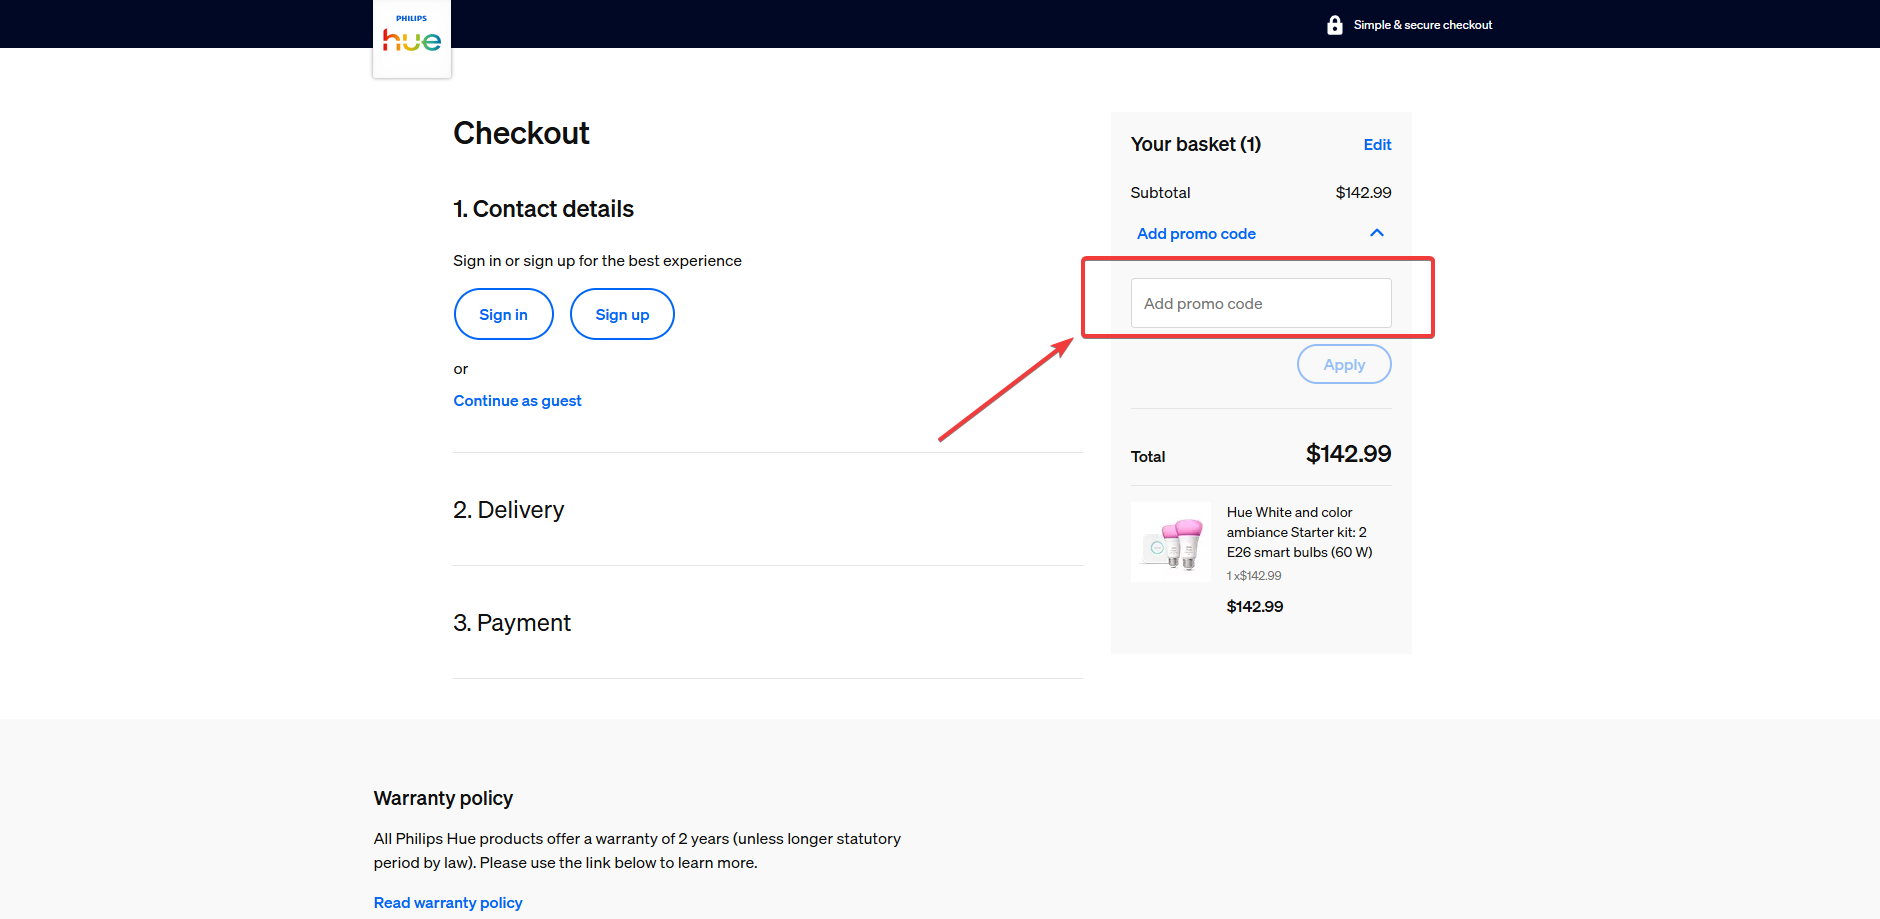Click the Checkout page title
The height and width of the screenshot is (919, 1880).
521,133
